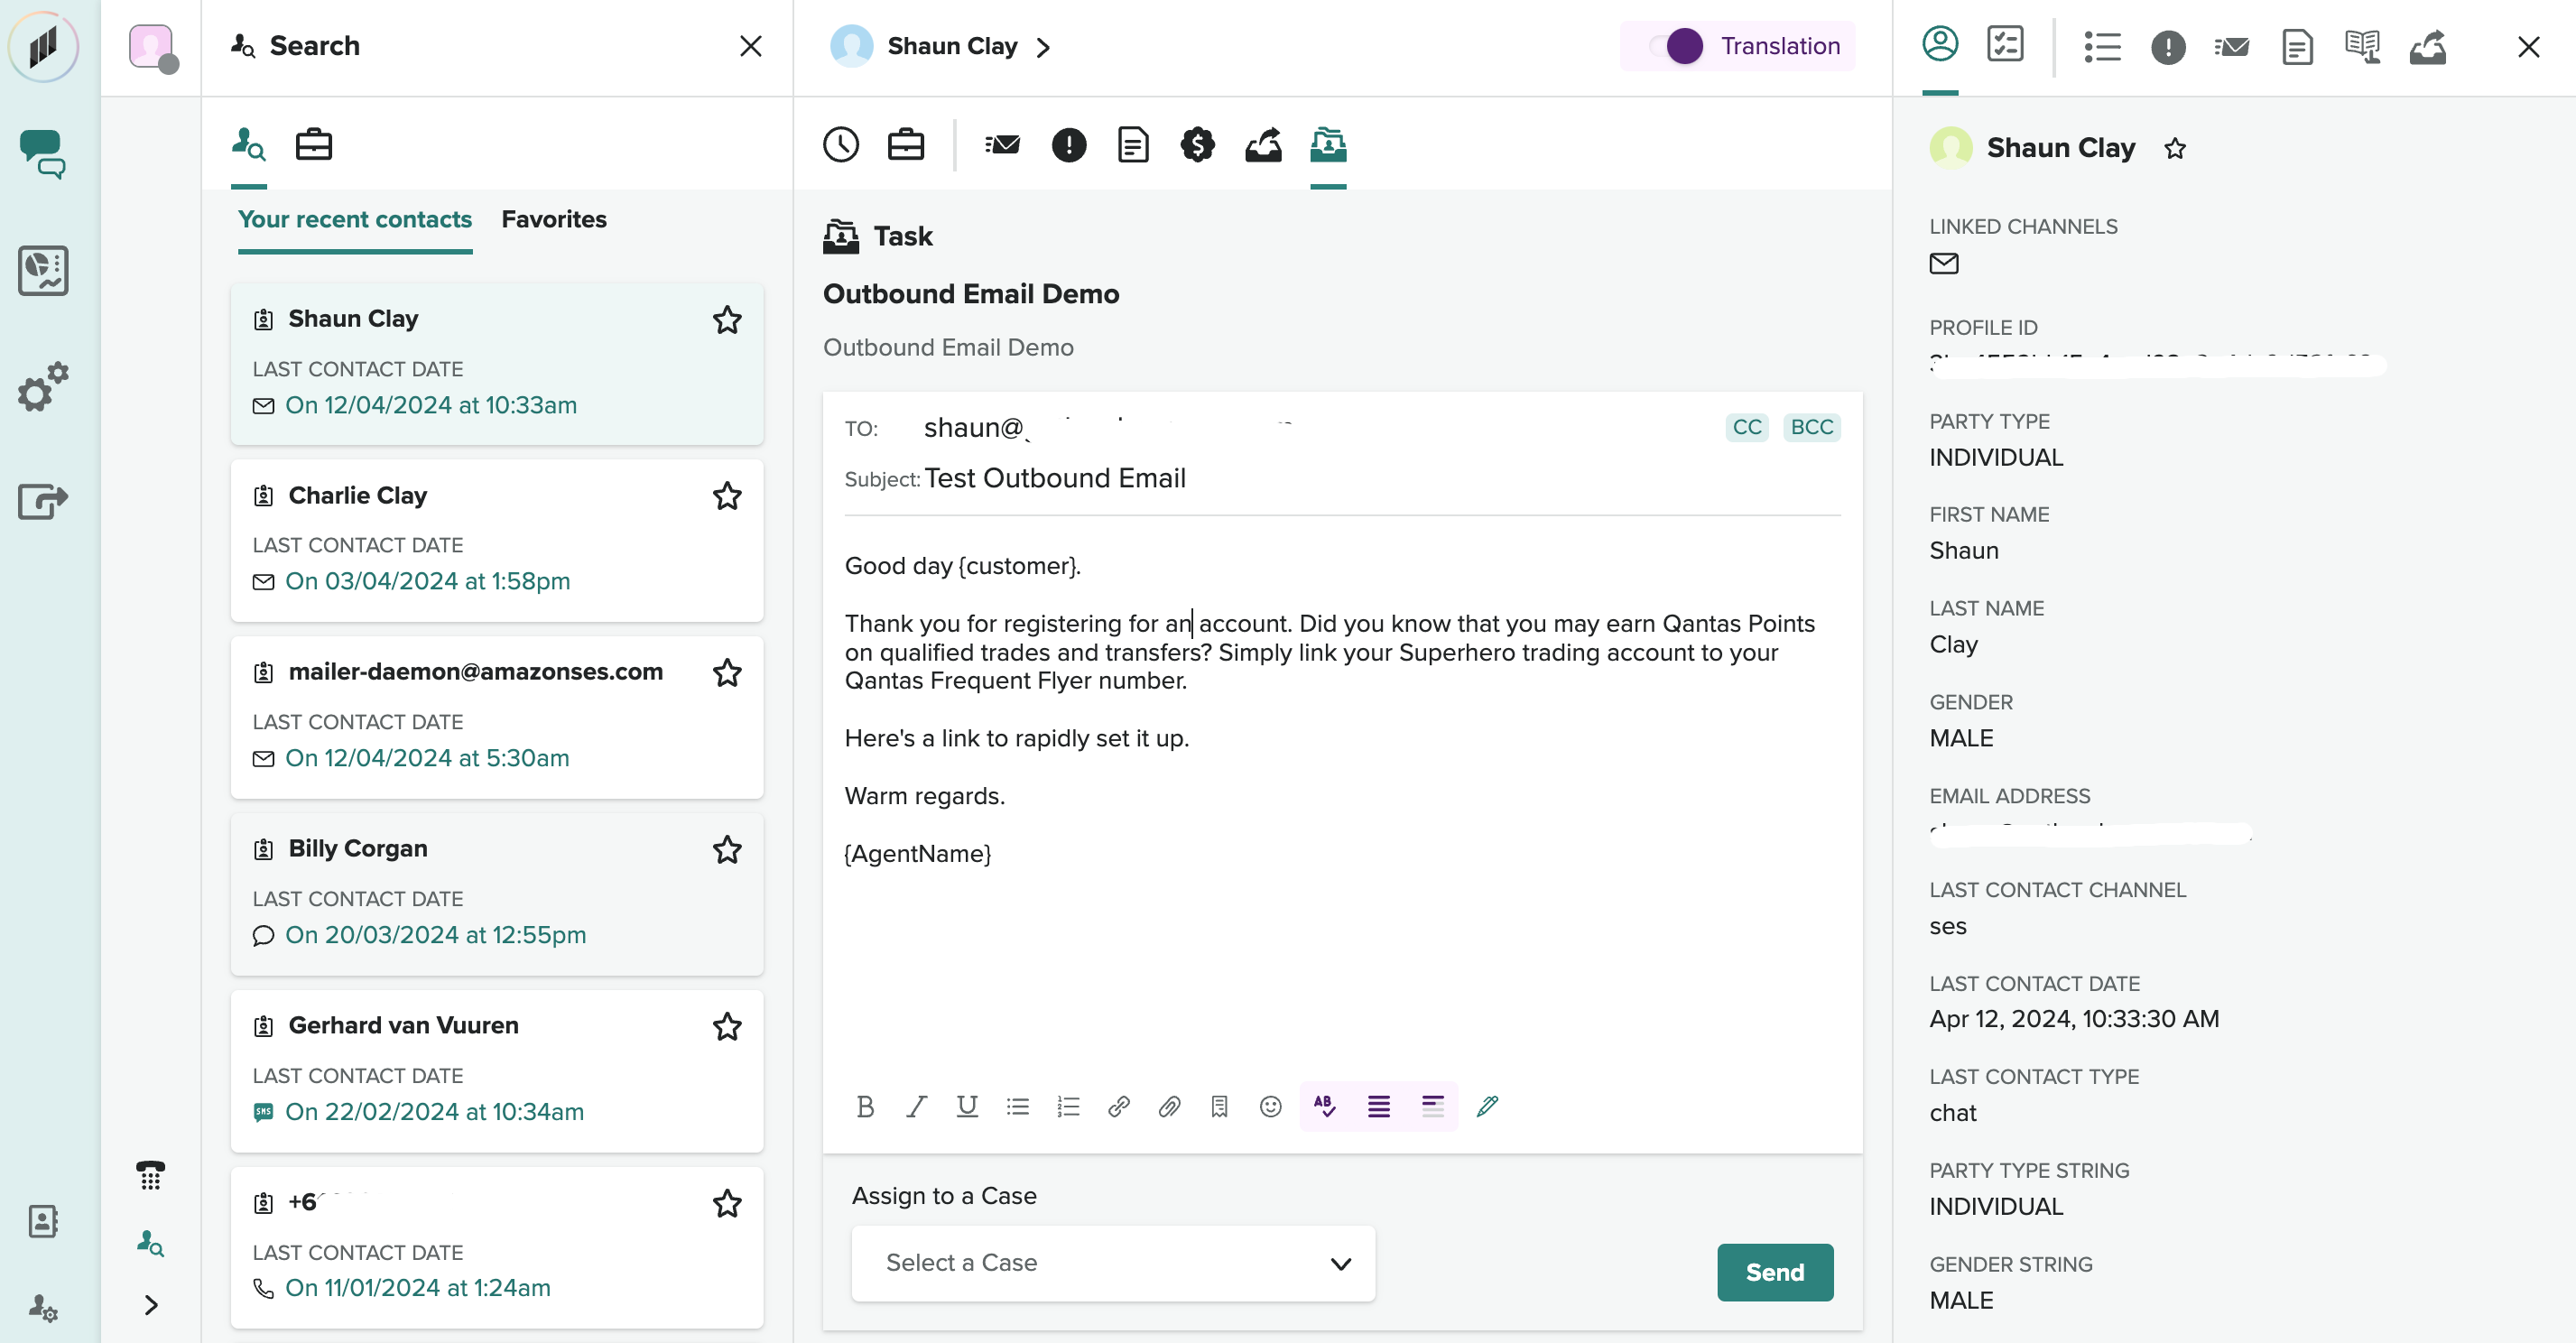Open chat conversations in left sidebar
2576x1343 pixels.
tap(43, 154)
